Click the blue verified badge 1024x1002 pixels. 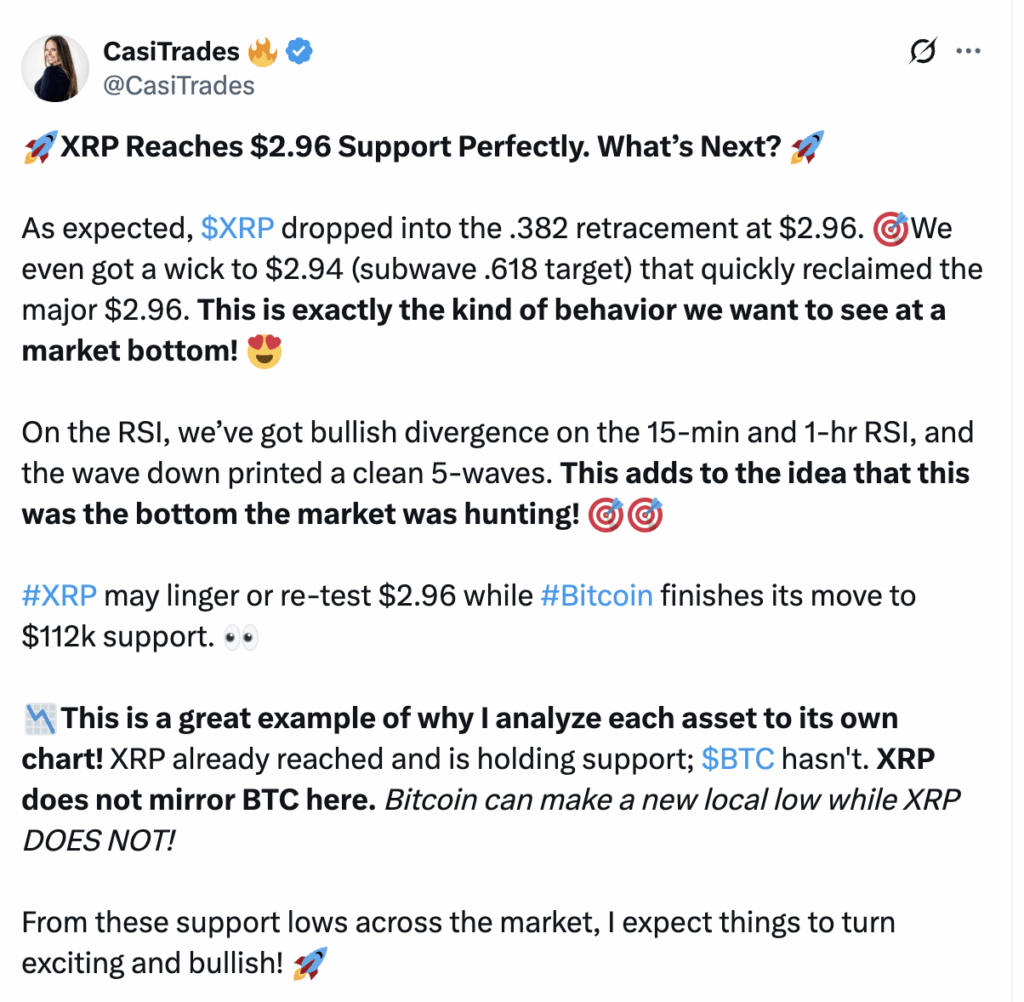click(299, 51)
